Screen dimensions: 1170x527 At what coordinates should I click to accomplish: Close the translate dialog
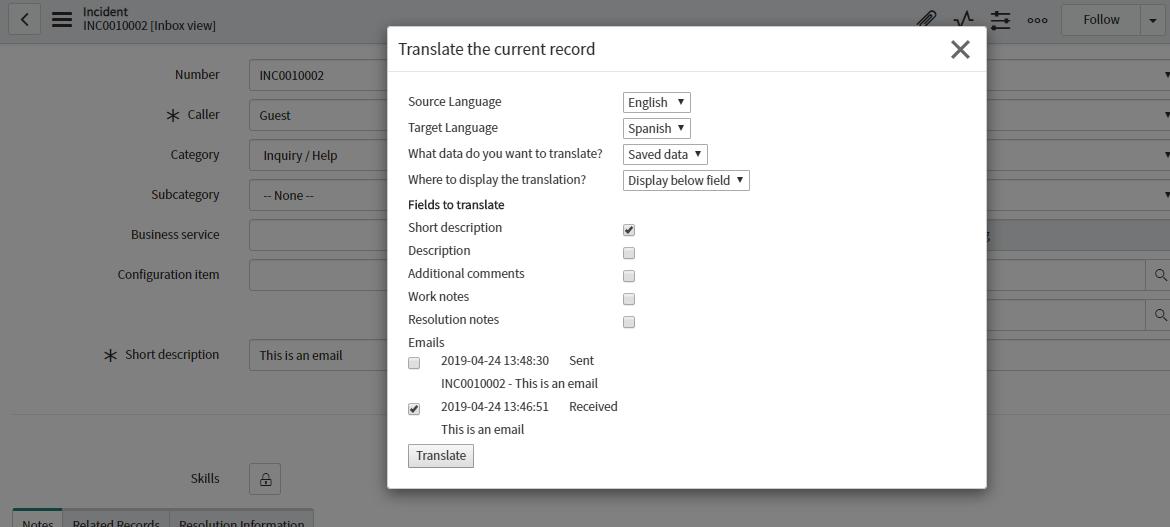[960, 50]
